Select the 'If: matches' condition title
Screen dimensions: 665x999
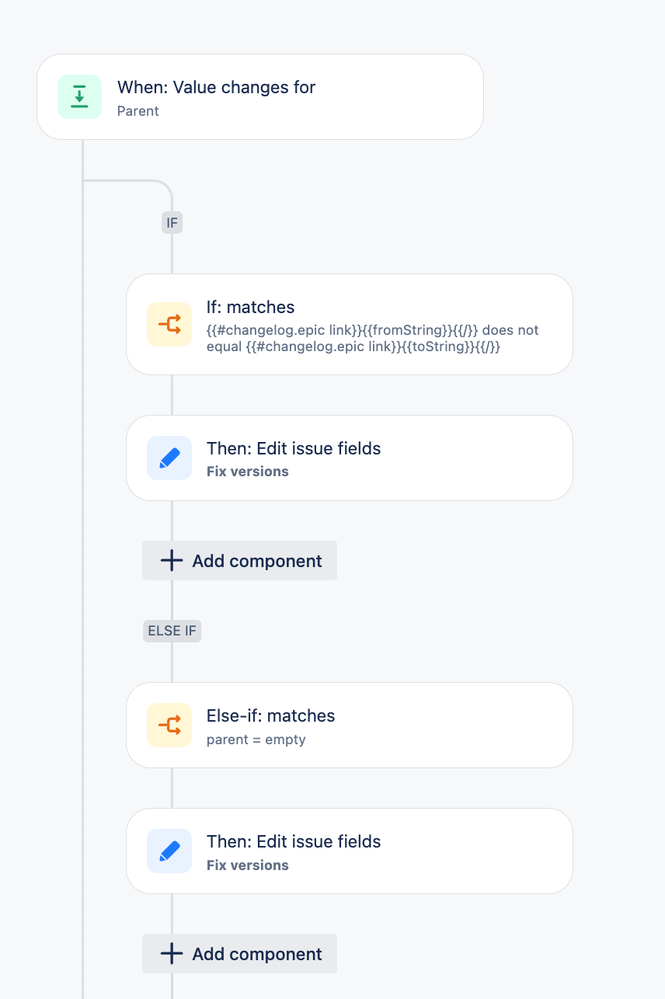250,307
